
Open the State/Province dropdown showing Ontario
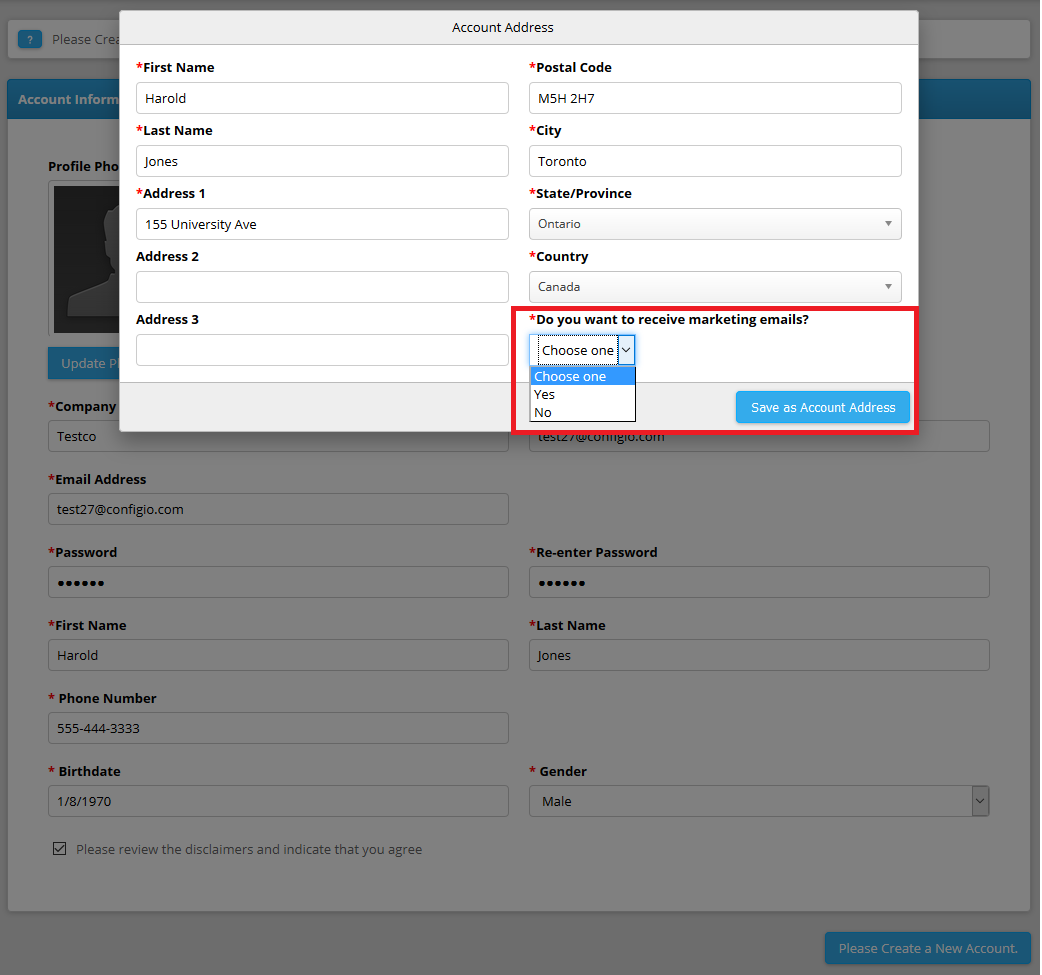point(715,224)
